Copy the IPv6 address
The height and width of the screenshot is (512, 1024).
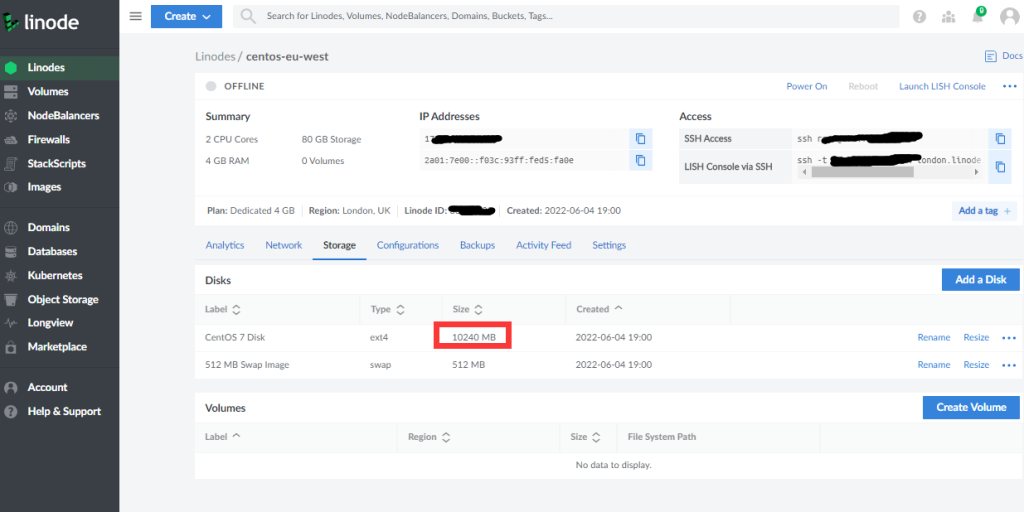pyautogui.click(x=641, y=160)
